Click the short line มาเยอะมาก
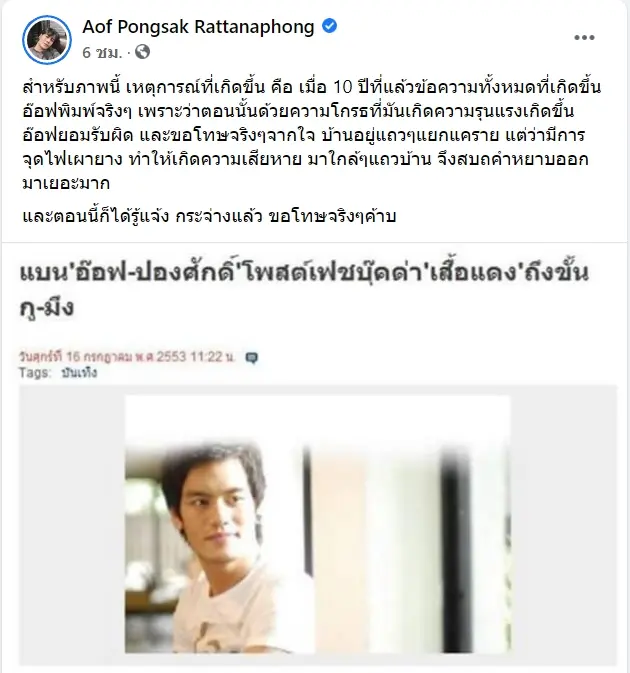This screenshot has width=630, height=673. [x=66, y=184]
